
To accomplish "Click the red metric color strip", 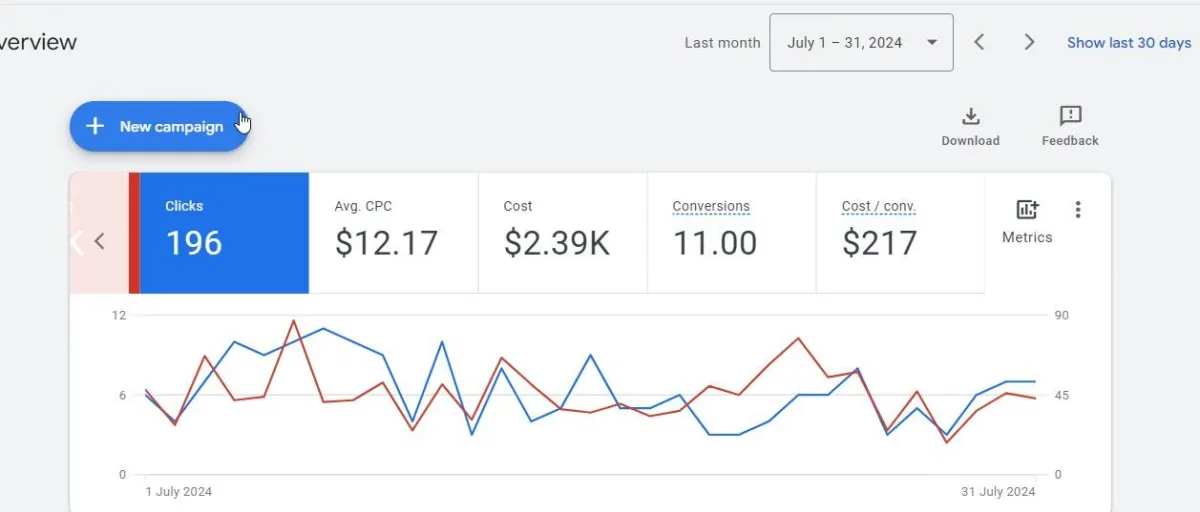I will click(134, 233).
